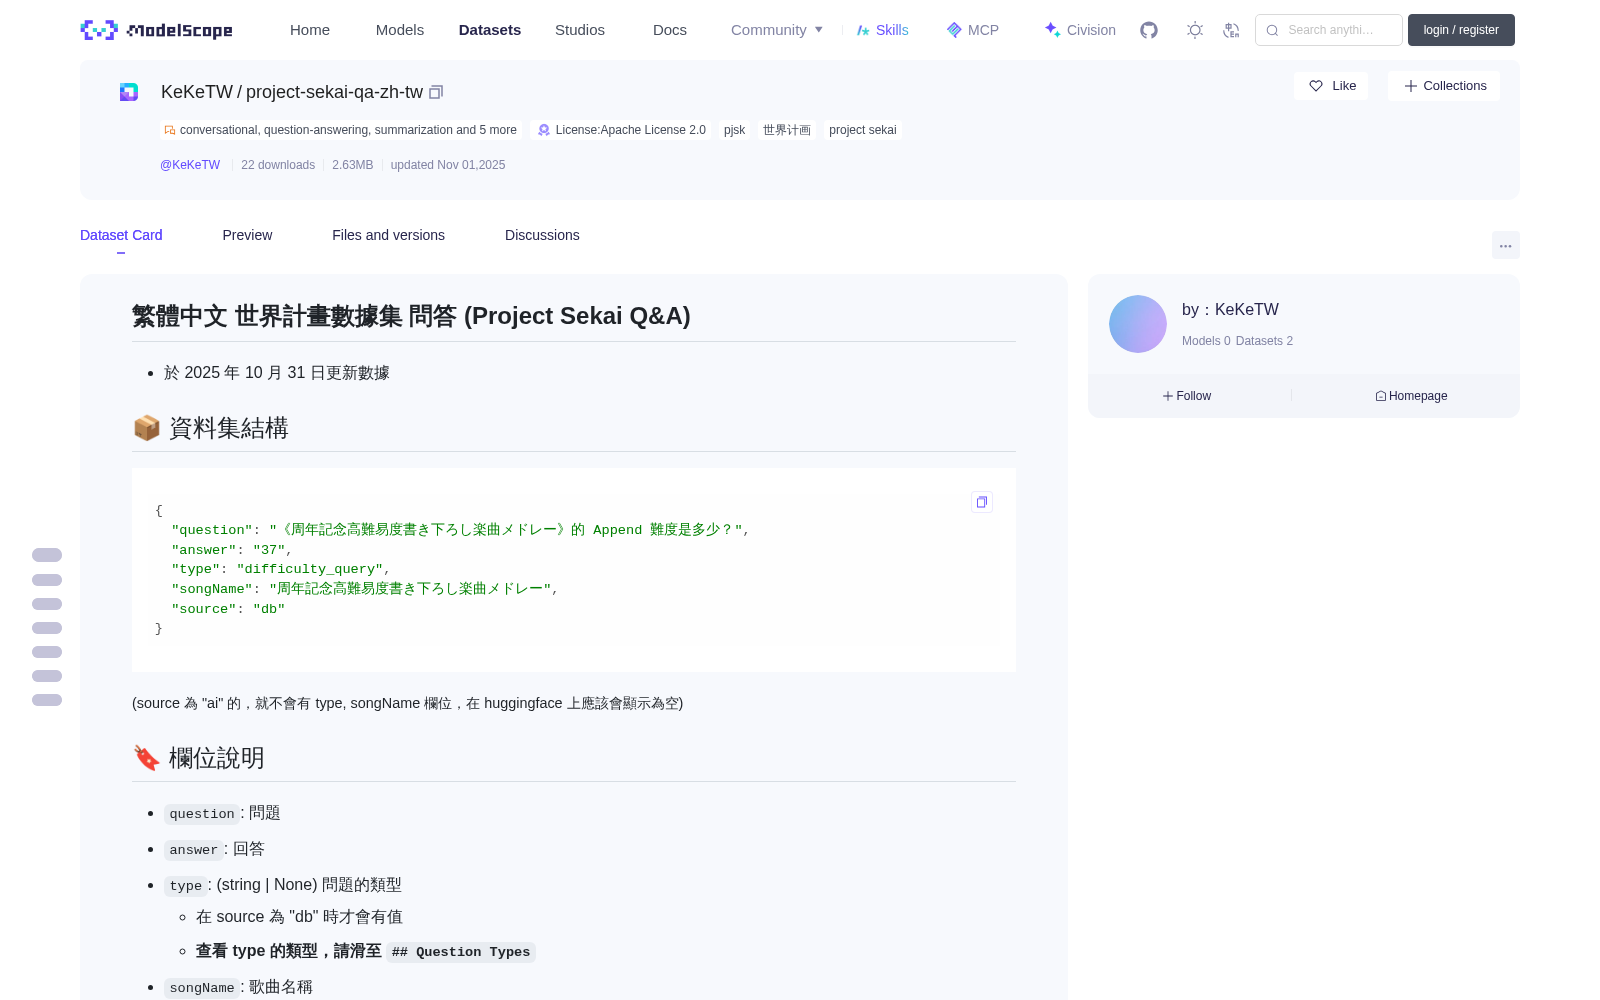Click the Skills icon link

882,30
